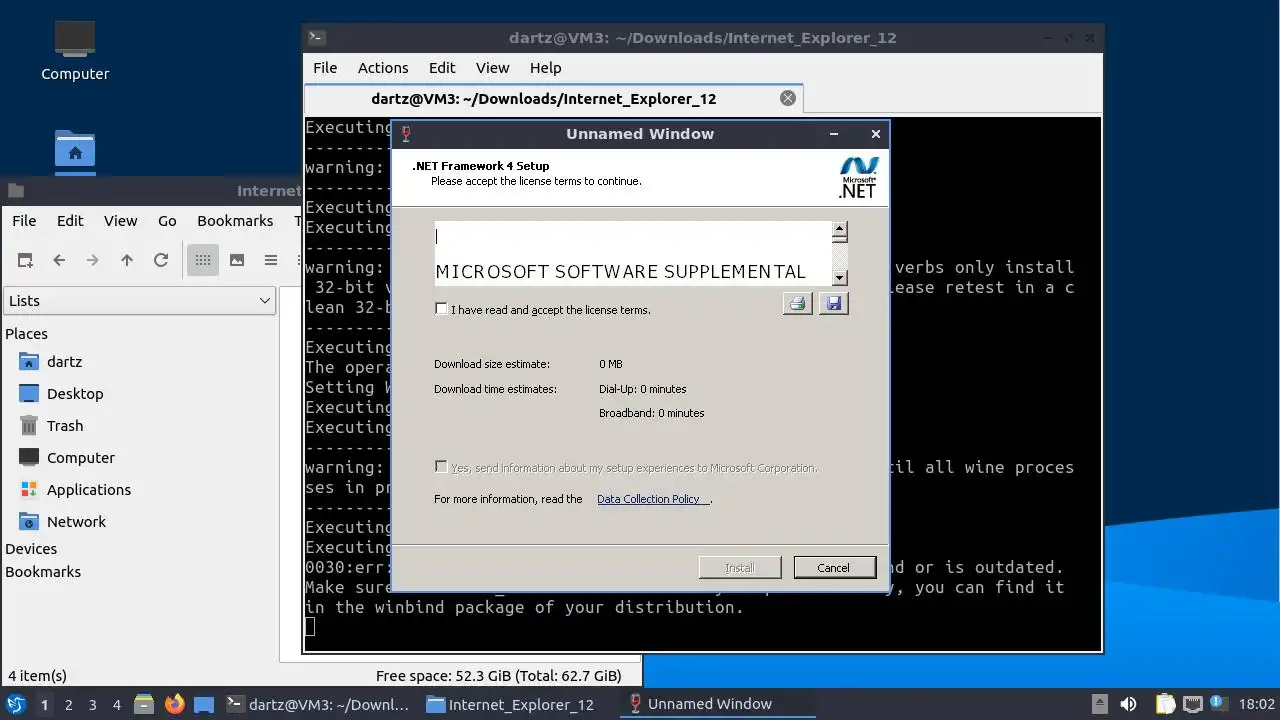Click the wine glass icon in setup title bar
The height and width of the screenshot is (720, 1280).
(x=406, y=134)
